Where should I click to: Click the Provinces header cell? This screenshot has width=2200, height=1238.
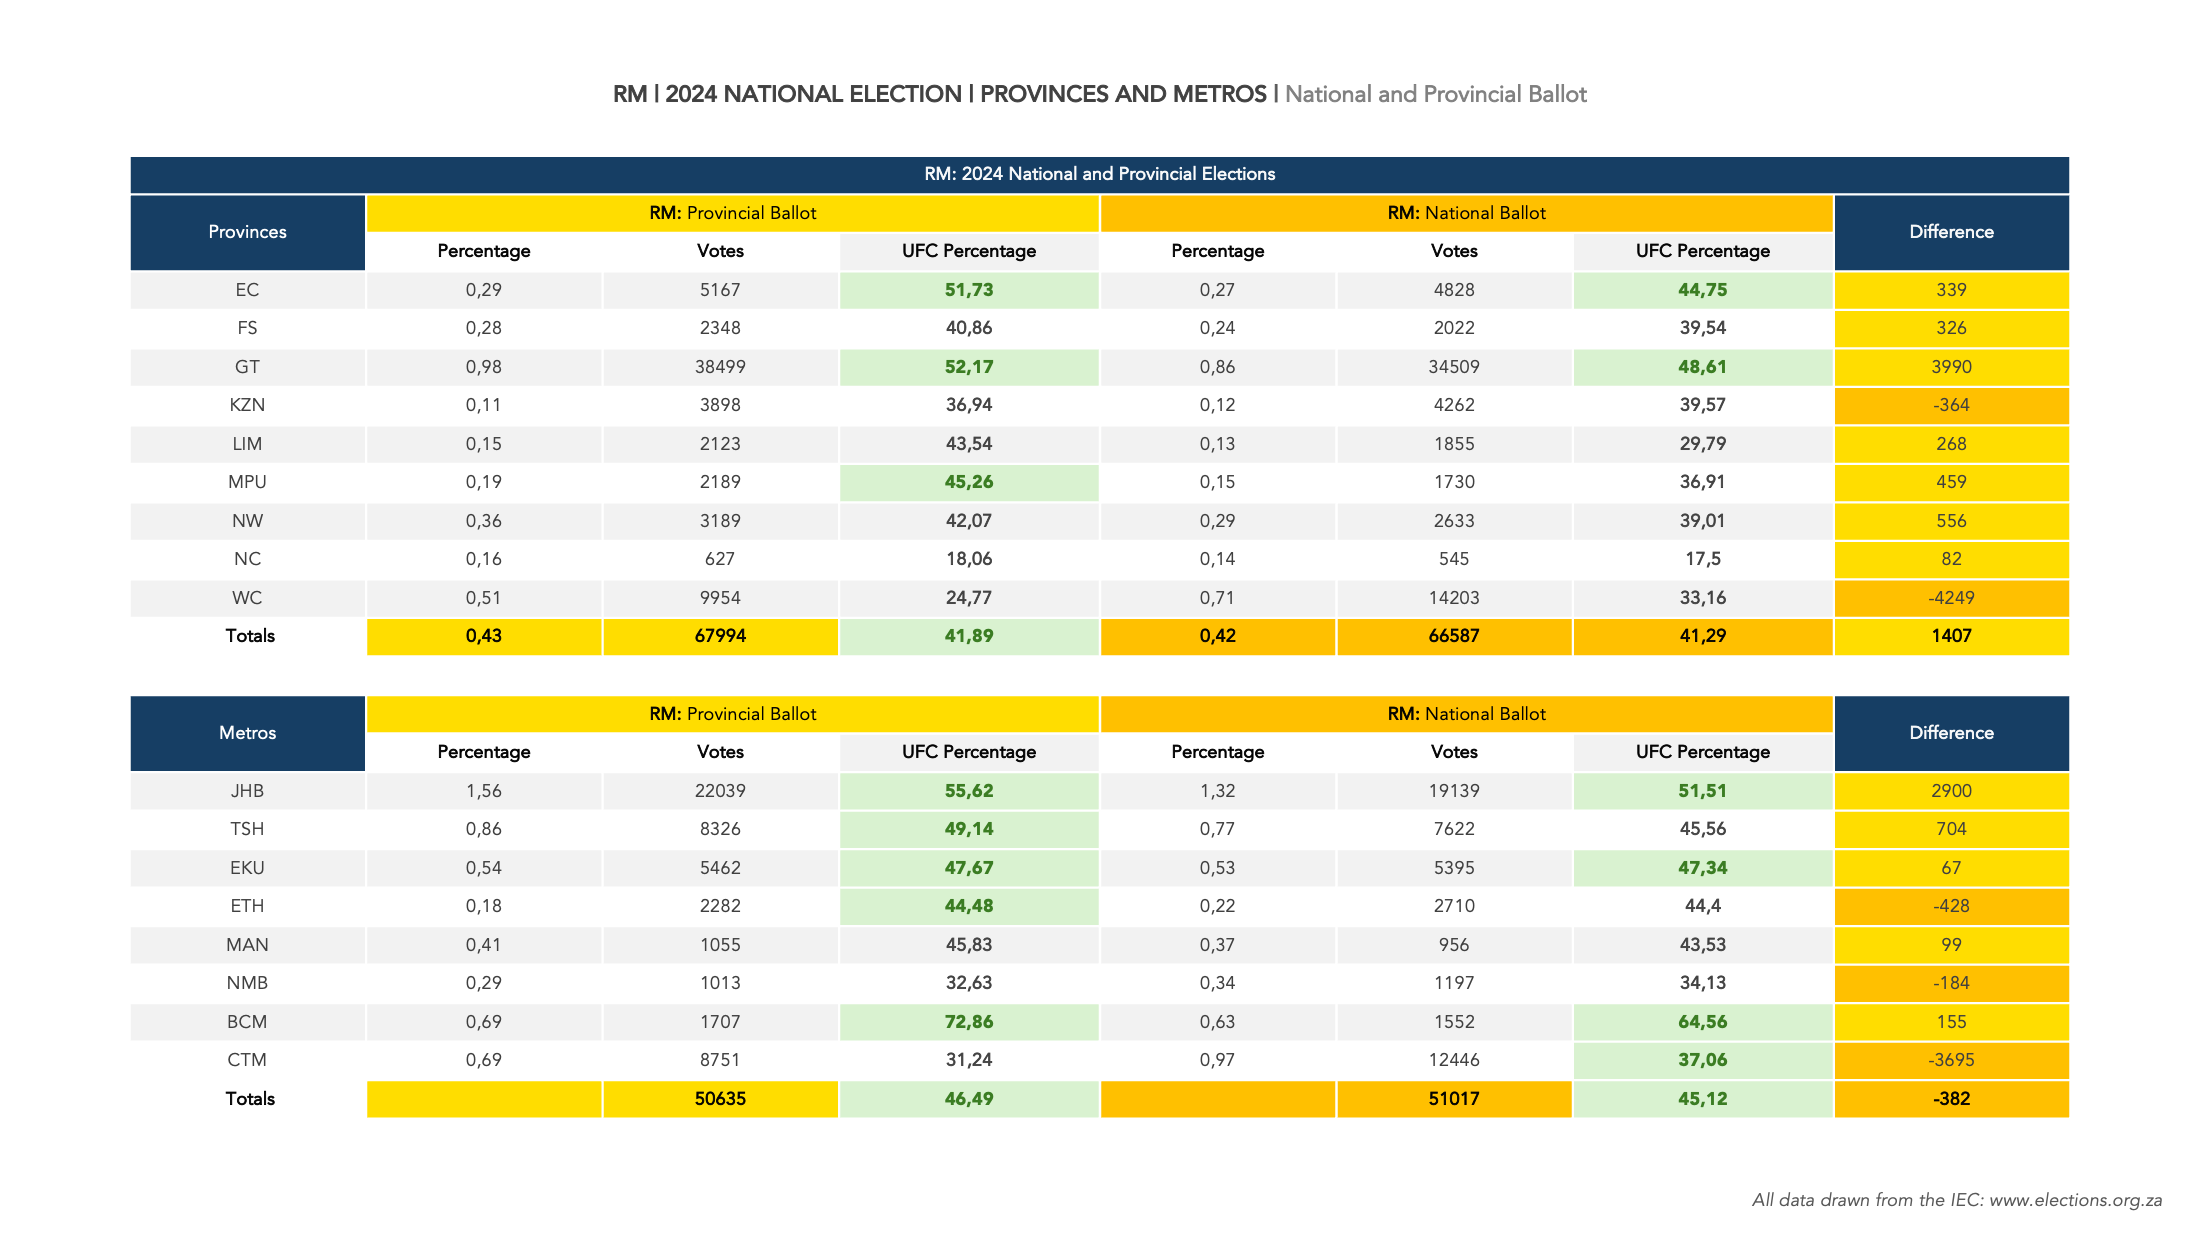(x=247, y=232)
